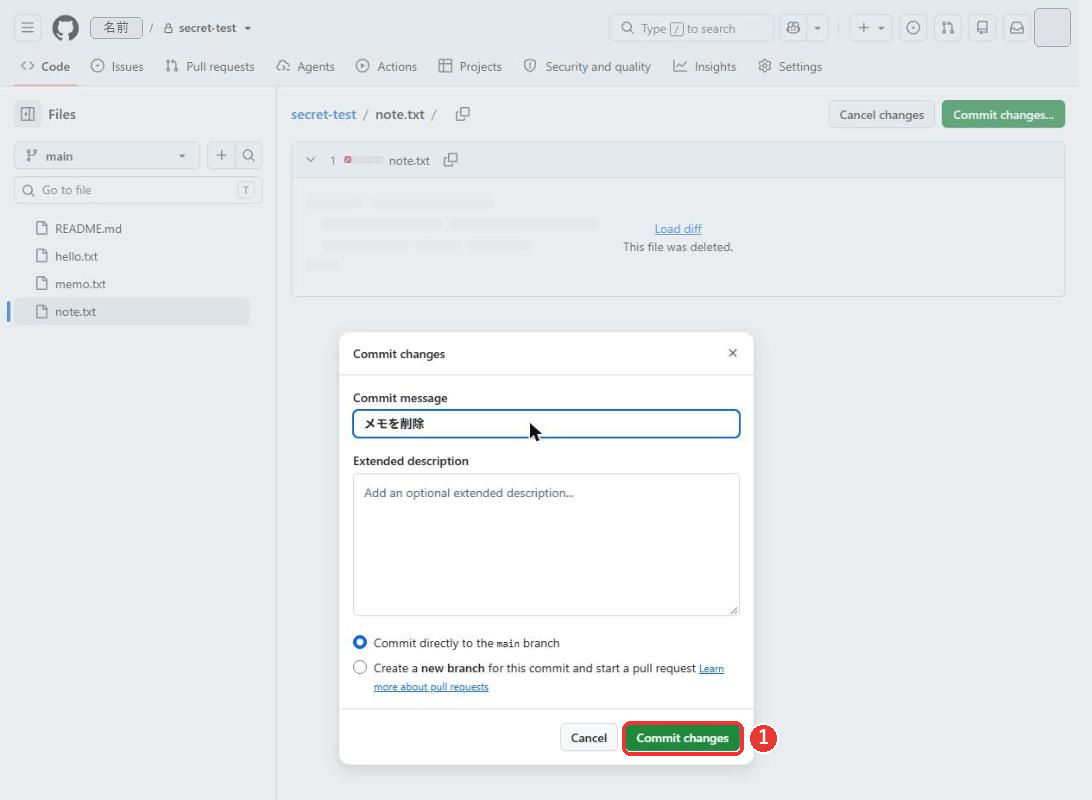
Task: Click the Load diff link
Action: coord(678,229)
